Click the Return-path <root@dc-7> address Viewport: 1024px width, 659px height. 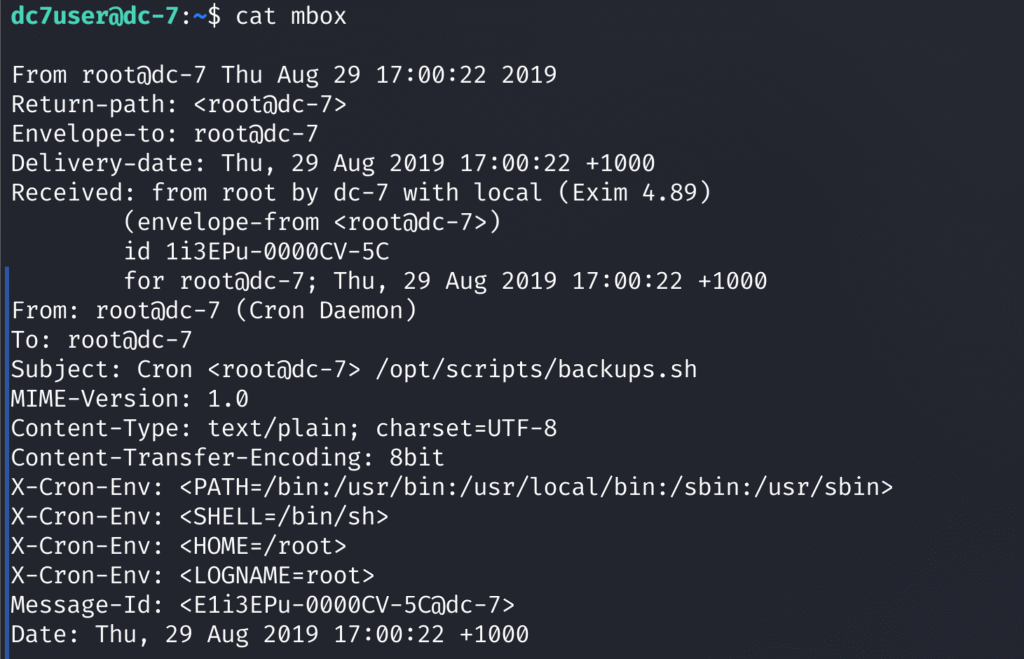coord(270,104)
